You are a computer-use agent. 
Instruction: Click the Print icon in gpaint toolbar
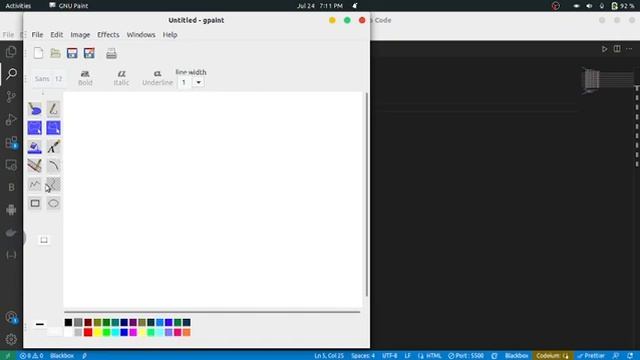point(111,53)
